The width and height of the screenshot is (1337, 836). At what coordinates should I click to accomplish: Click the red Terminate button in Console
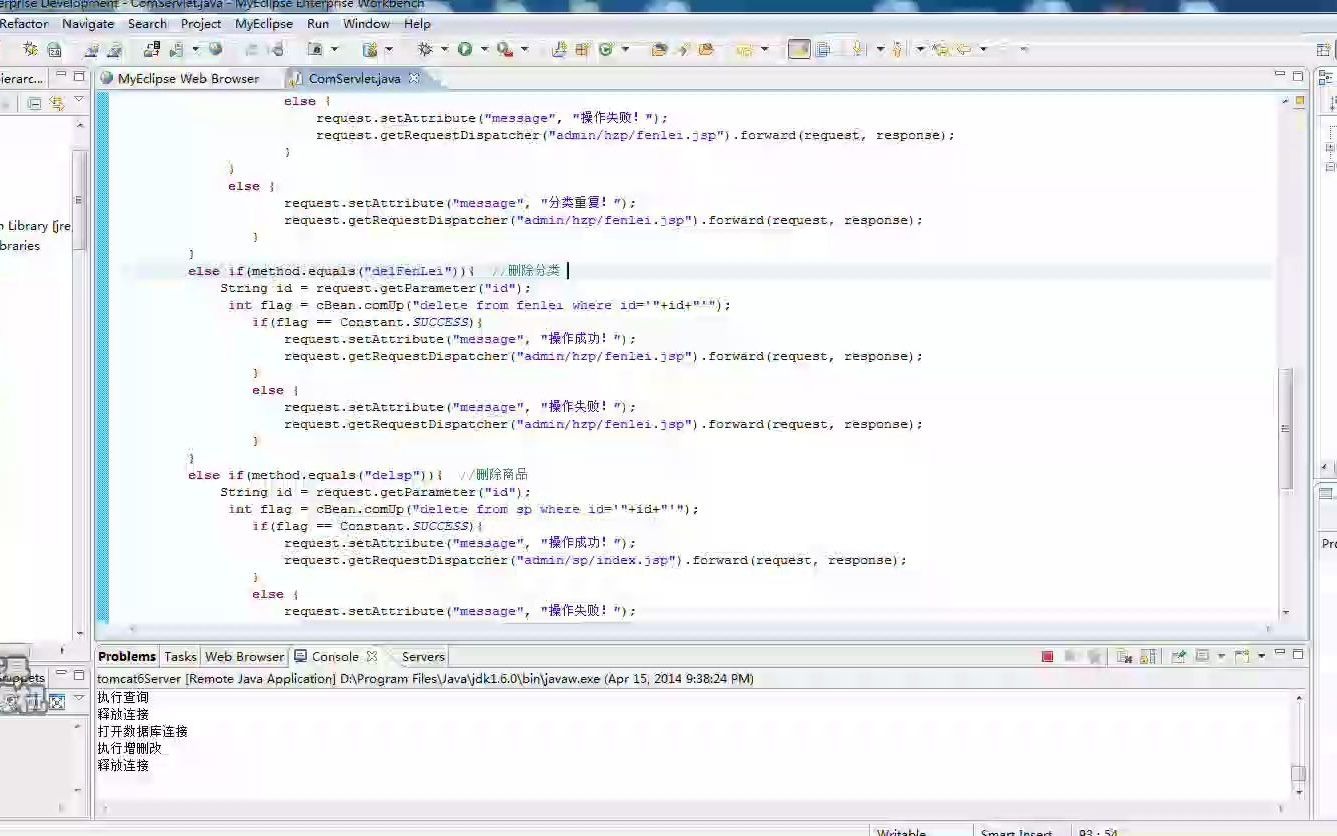click(1047, 656)
